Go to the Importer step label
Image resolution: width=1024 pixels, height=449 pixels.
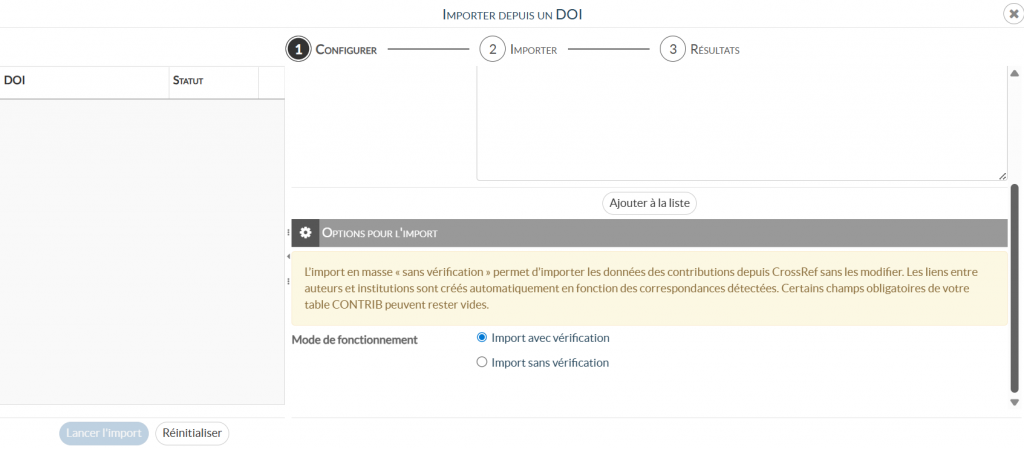[533, 50]
